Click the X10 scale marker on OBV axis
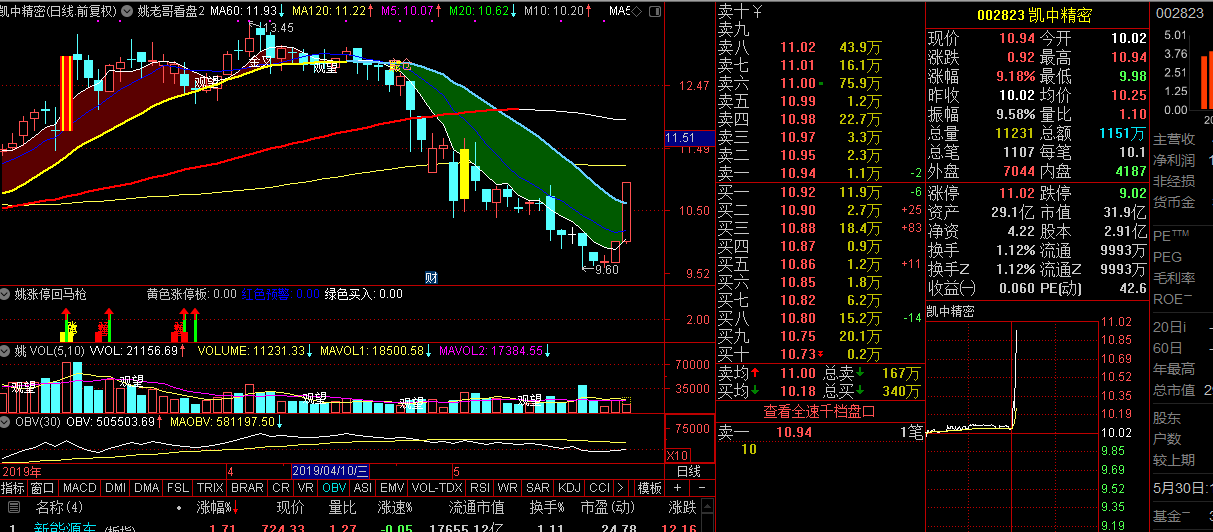 tap(678, 454)
